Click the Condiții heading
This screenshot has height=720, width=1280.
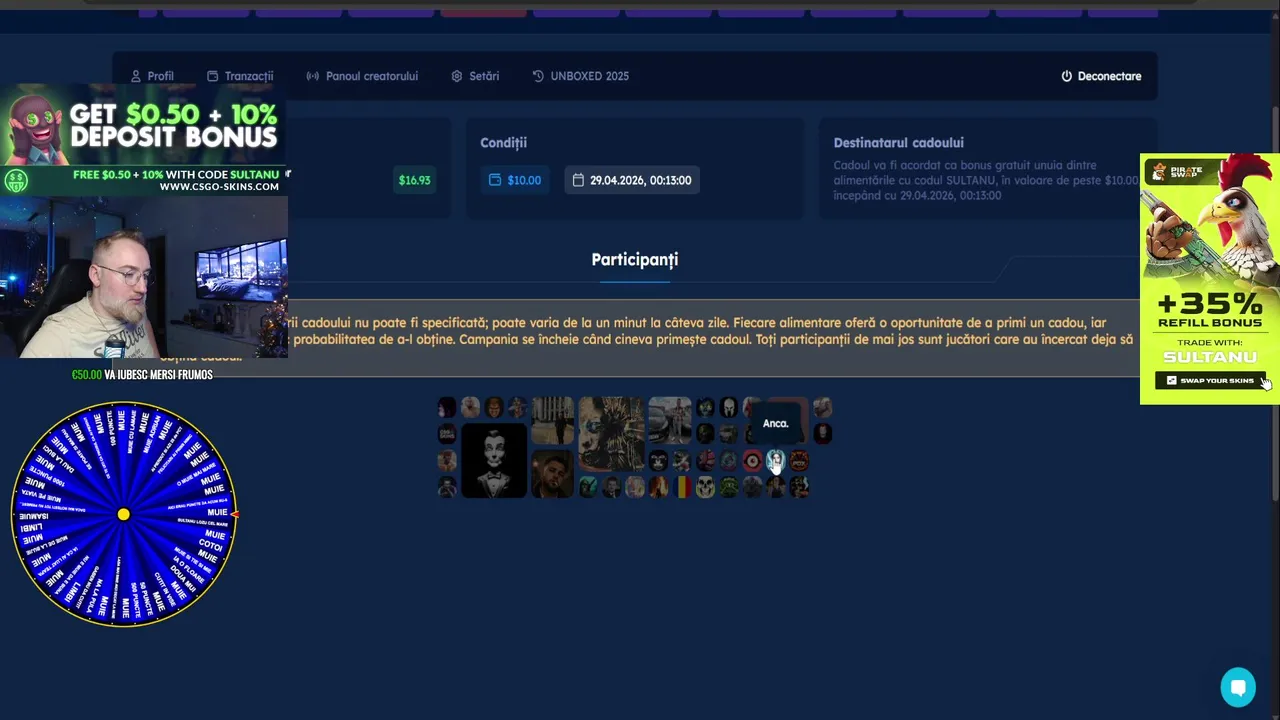pos(503,143)
